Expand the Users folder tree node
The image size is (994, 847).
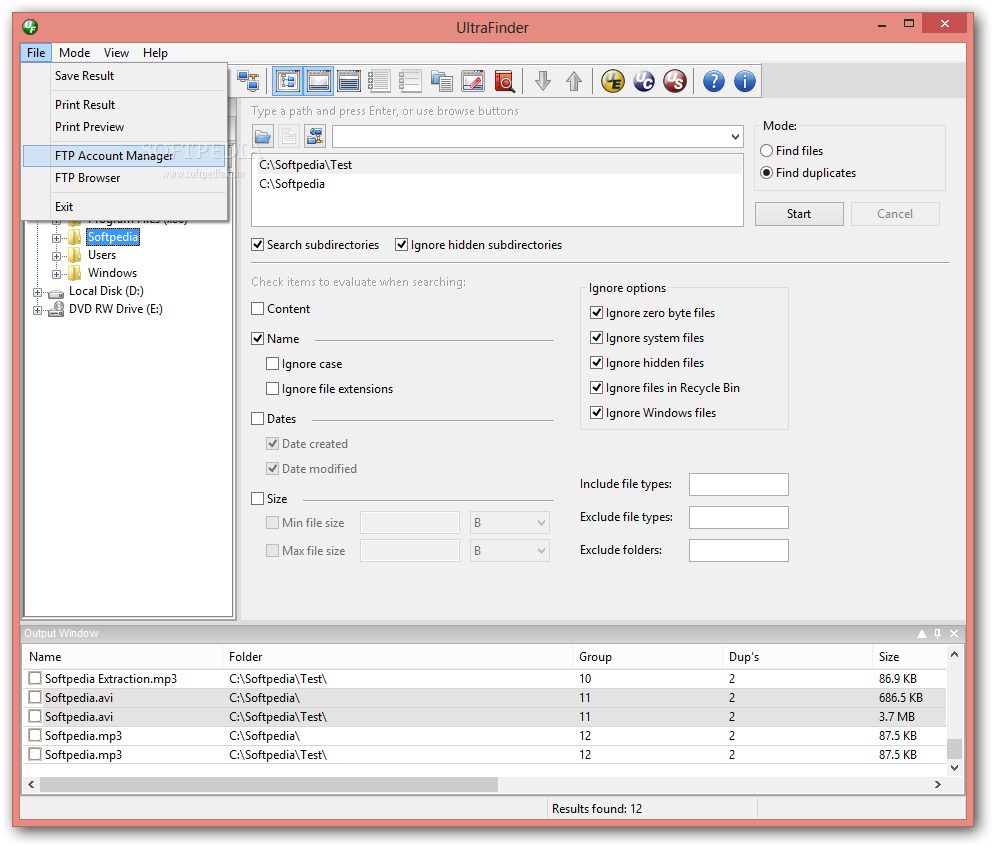(56, 256)
